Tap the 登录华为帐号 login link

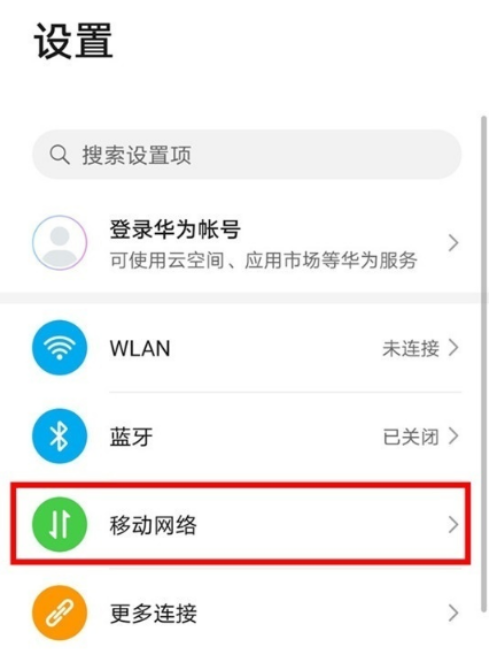175,229
